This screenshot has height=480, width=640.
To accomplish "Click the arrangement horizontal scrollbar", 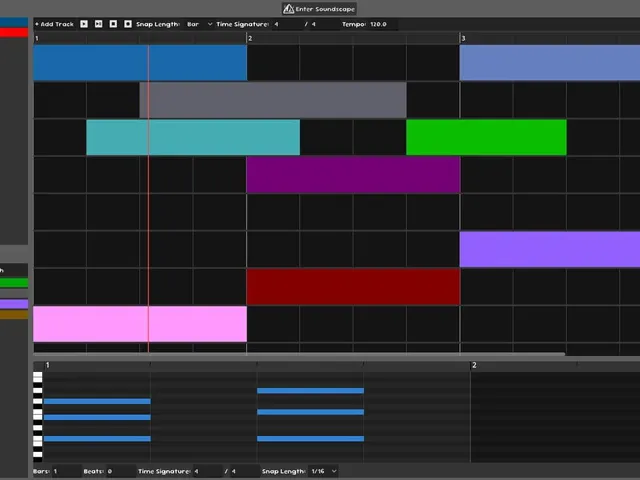I will (299, 354).
